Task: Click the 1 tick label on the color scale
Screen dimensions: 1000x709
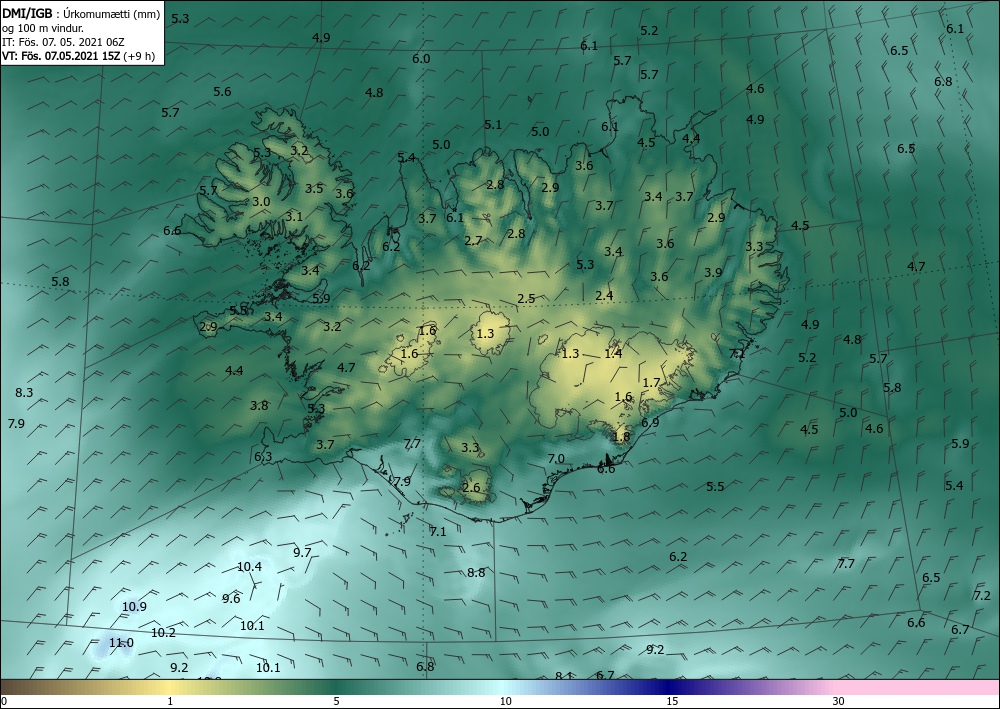Action: pyautogui.click(x=170, y=702)
